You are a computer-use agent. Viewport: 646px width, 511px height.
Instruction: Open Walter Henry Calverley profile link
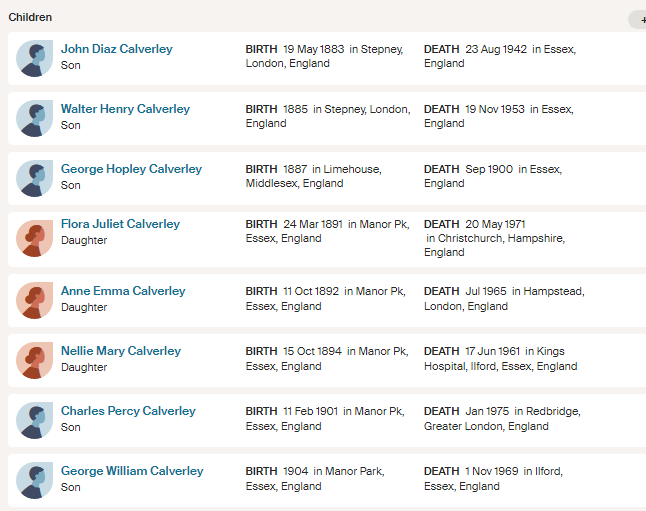click(125, 109)
